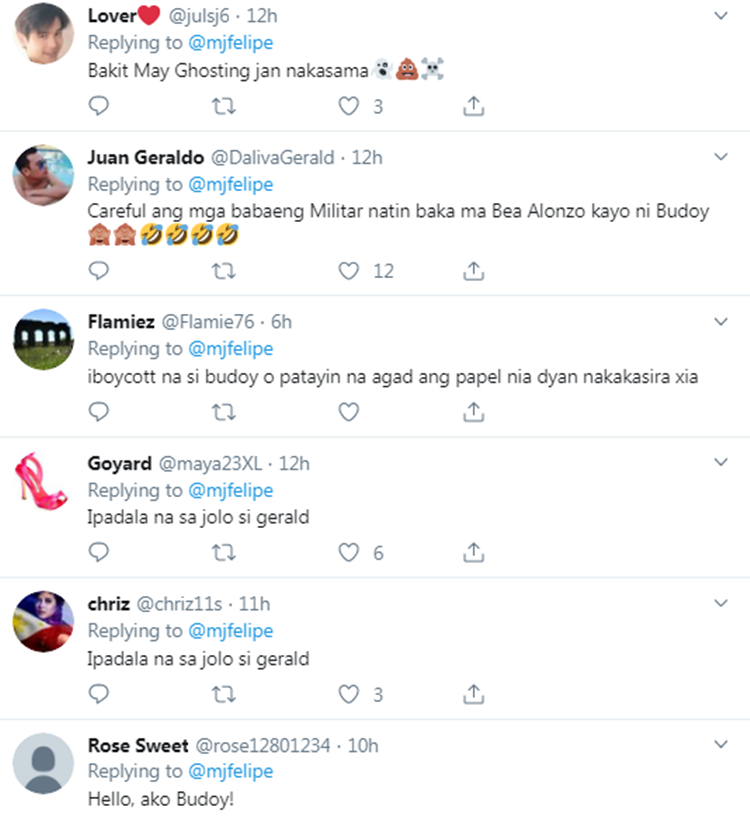
Task: Open chevron menu on Rose Sweet's tweet
Action: (720, 745)
